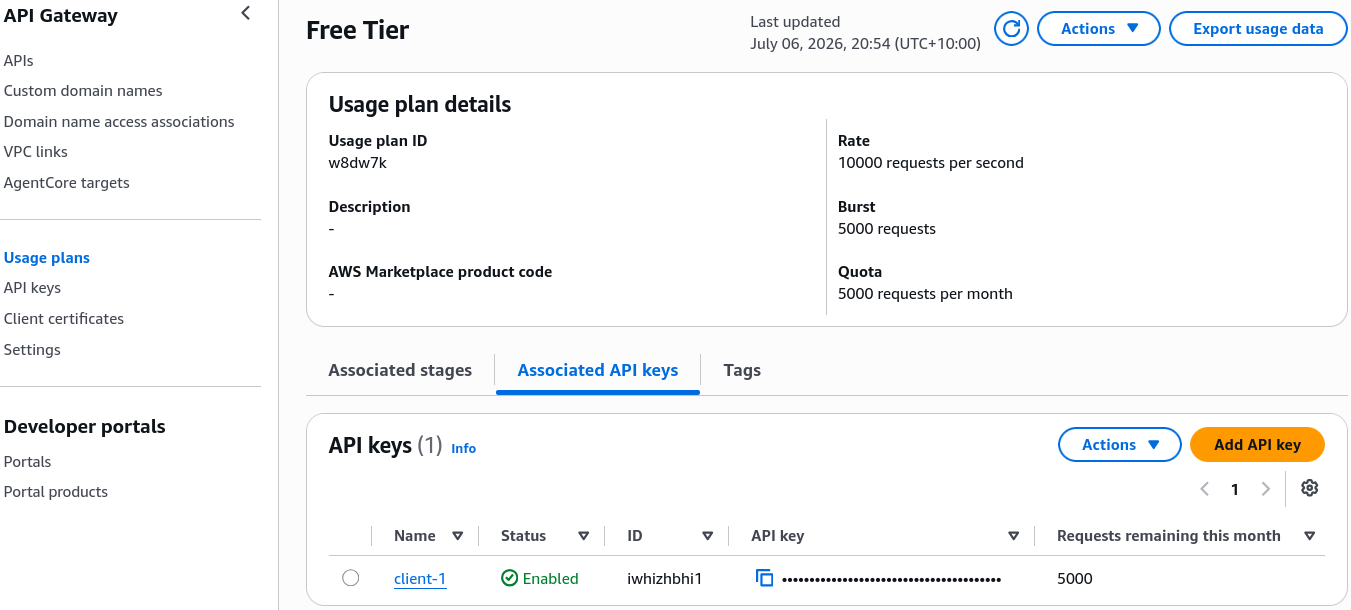Open Domain name access associations
This screenshot has height=610, width=1351.
coord(119,122)
